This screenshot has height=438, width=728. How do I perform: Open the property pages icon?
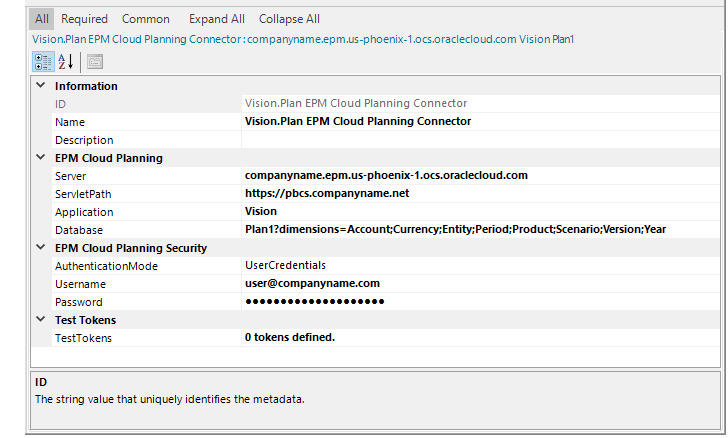point(95,62)
